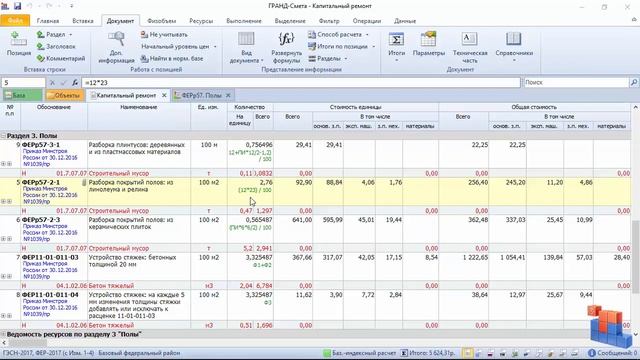Open the Раздел dropdown arrow
The image size is (640, 360).
click(71, 35)
